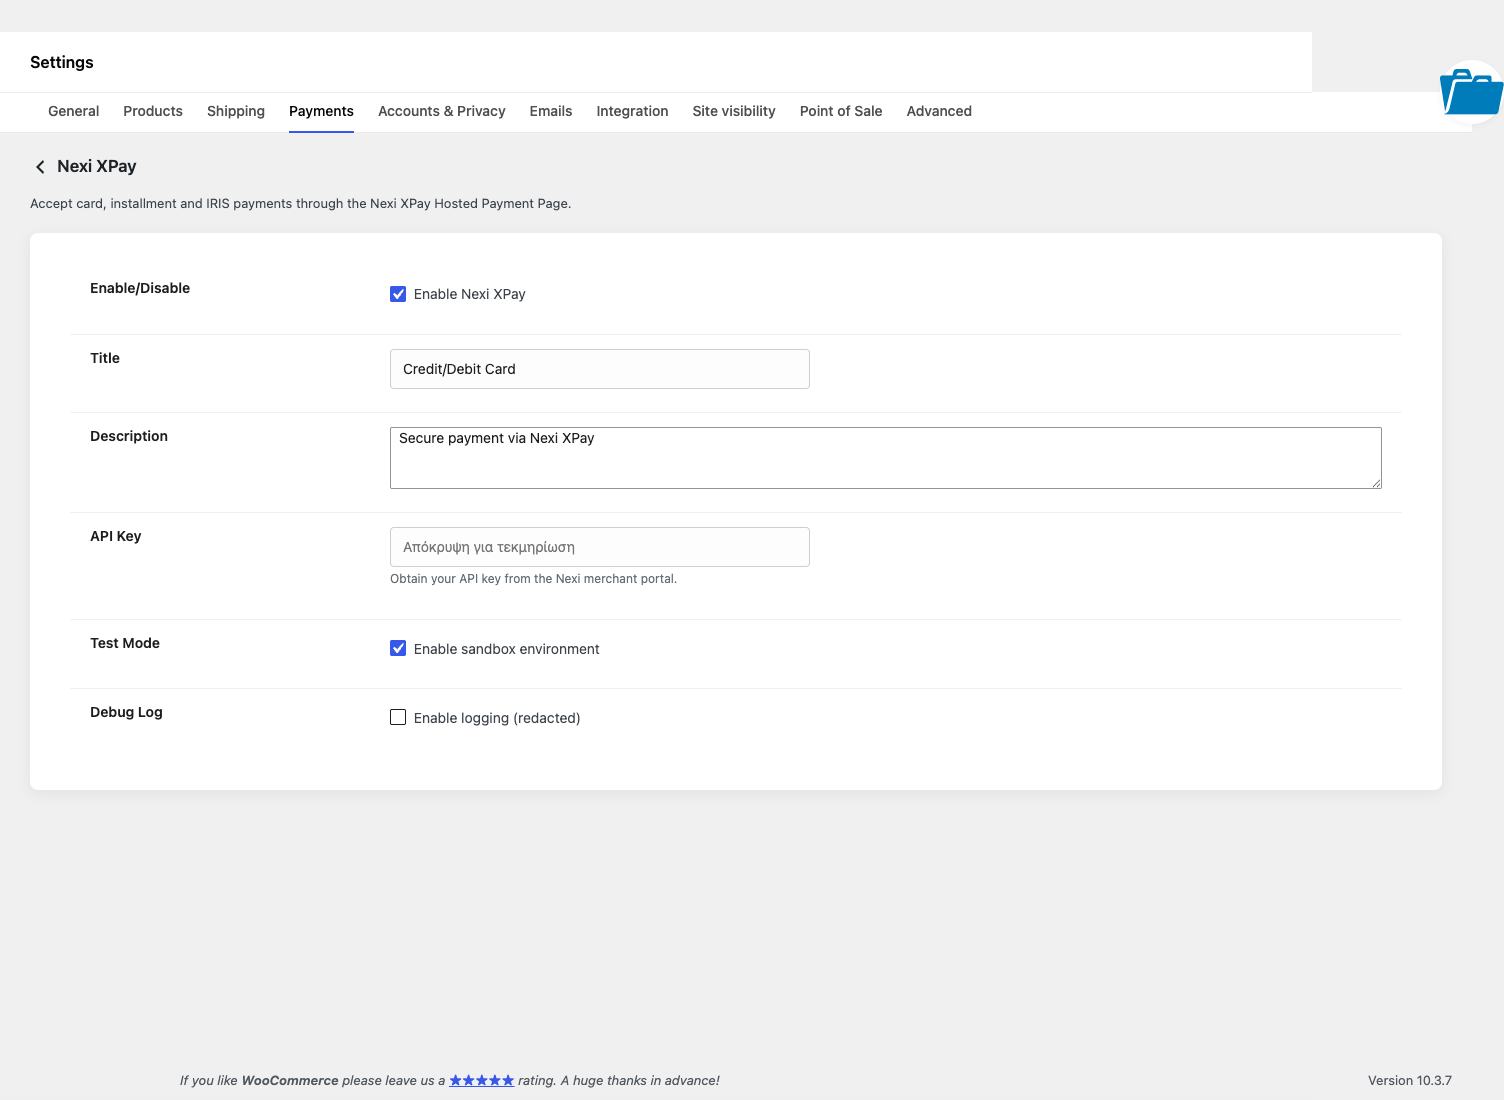Viewport: 1504px width, 1100px height.
Task: Click the 'API Key' row label
Action: click(x=116, y=536)
